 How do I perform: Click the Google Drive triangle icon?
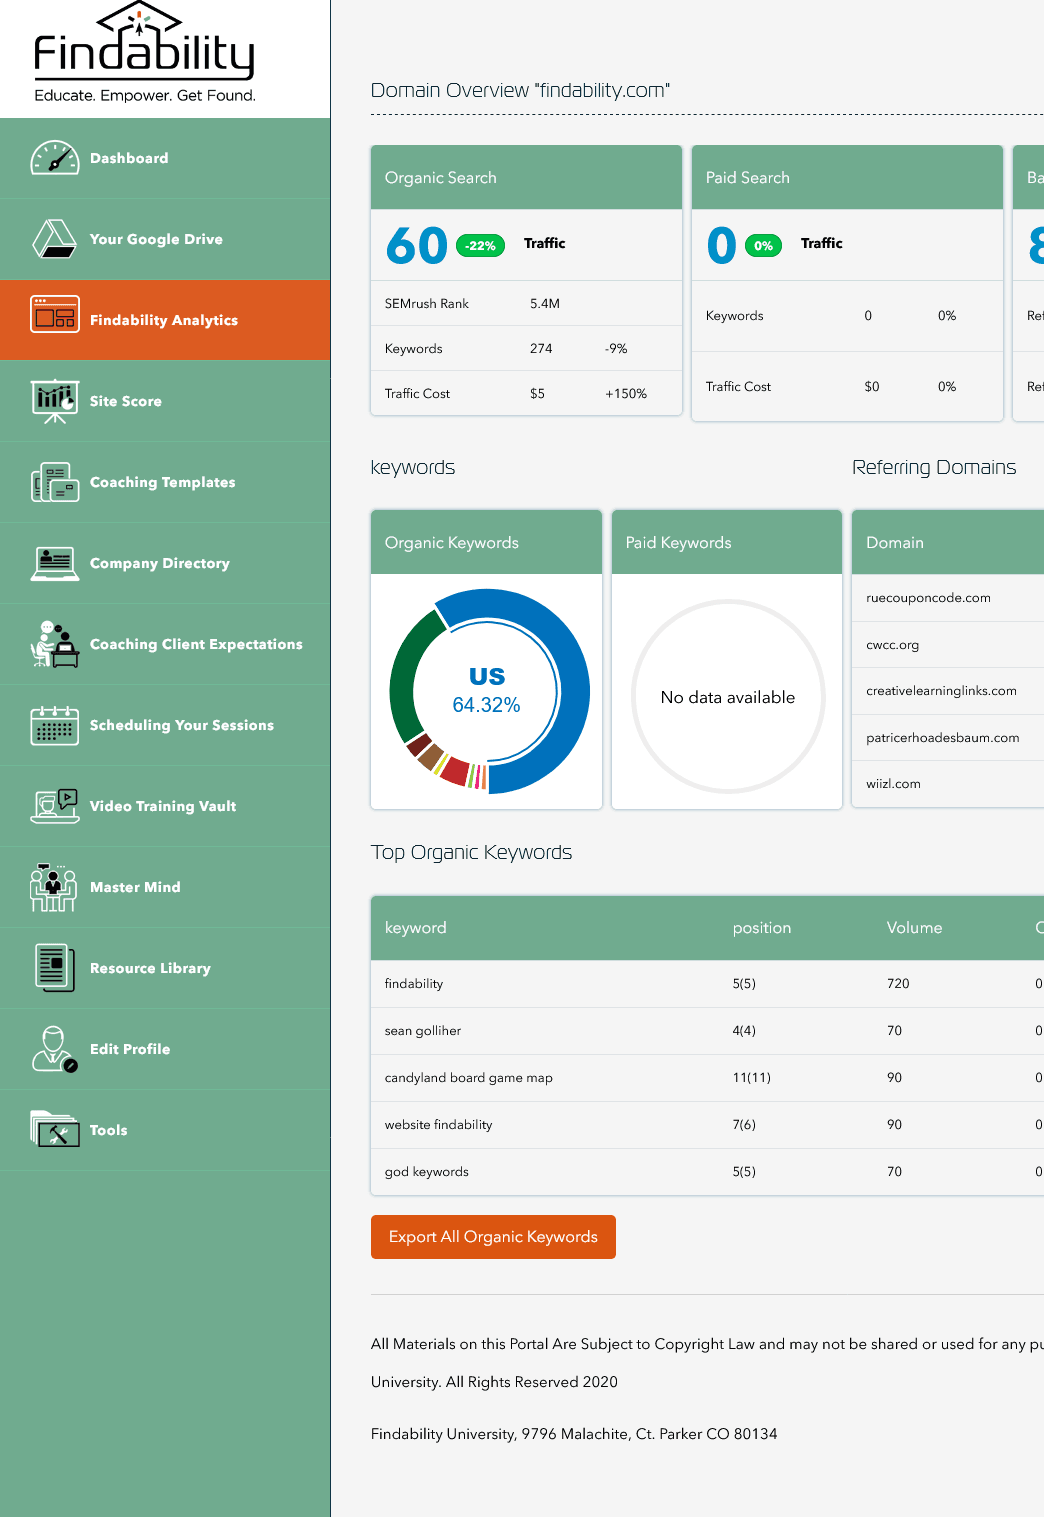(55, 239)
